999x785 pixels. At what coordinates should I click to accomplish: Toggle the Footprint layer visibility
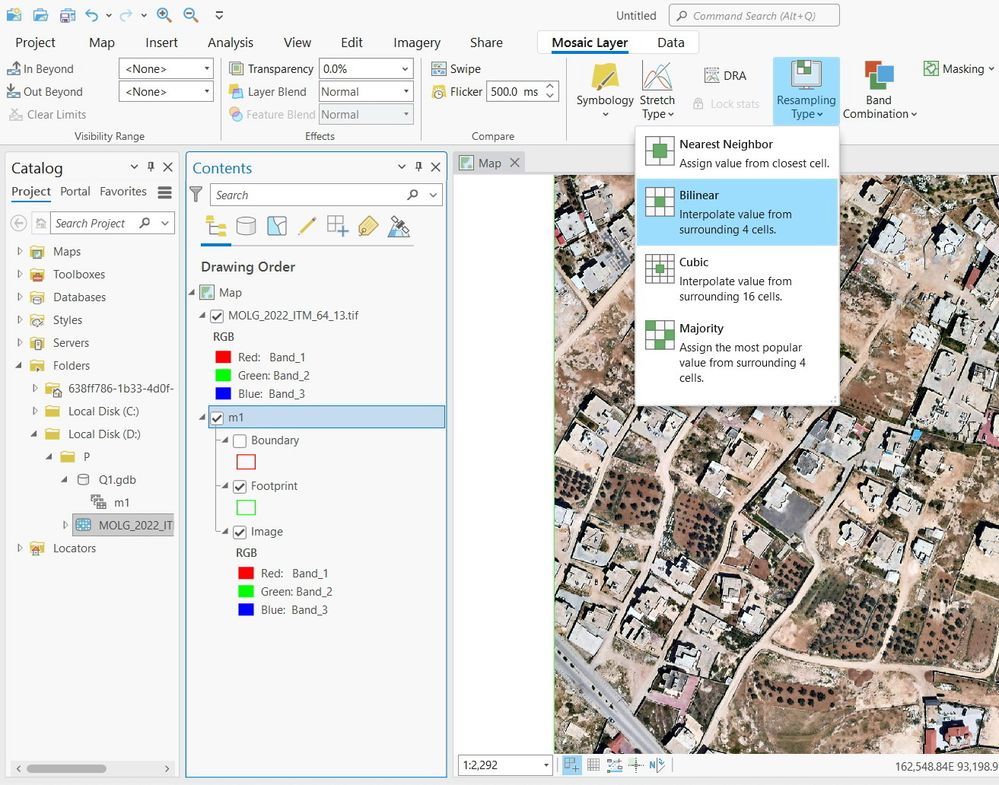240,487
